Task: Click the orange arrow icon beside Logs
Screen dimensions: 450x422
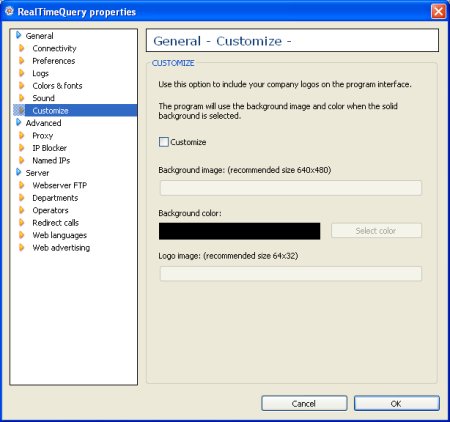Action: pos(22,73)
